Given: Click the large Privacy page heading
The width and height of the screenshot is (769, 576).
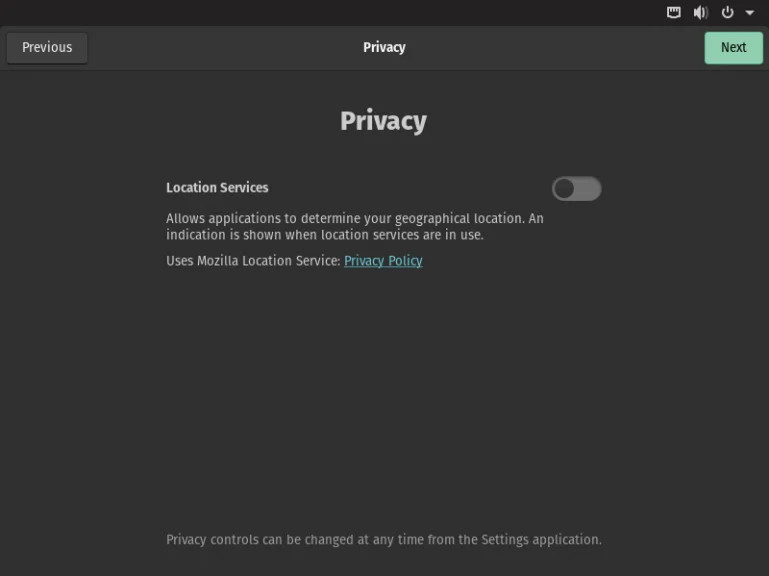Looking at the screenshot, I should (x=383, y=121).
